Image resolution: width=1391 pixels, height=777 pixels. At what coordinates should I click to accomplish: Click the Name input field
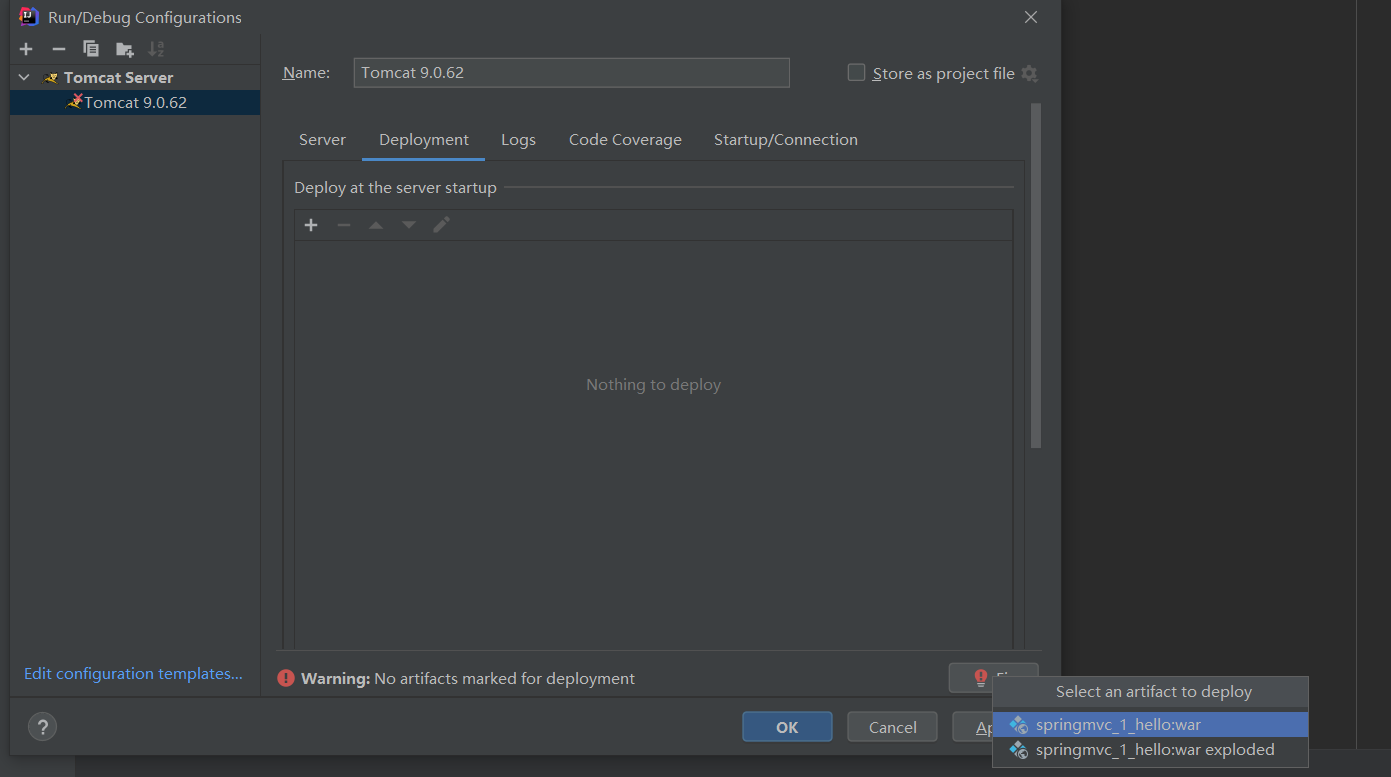[571, 72]
